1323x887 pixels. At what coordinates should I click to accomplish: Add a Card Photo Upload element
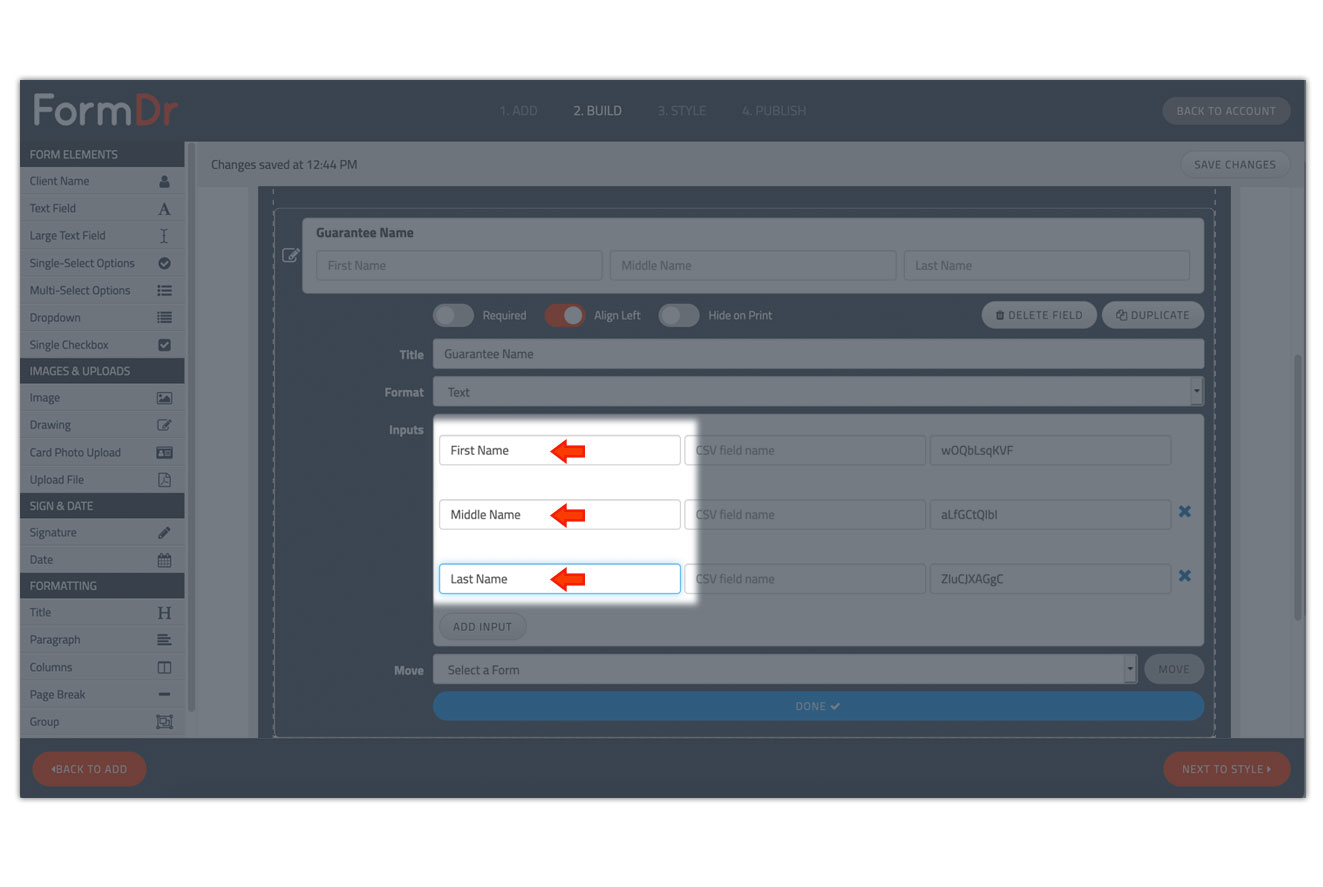(x=101, y=452)
